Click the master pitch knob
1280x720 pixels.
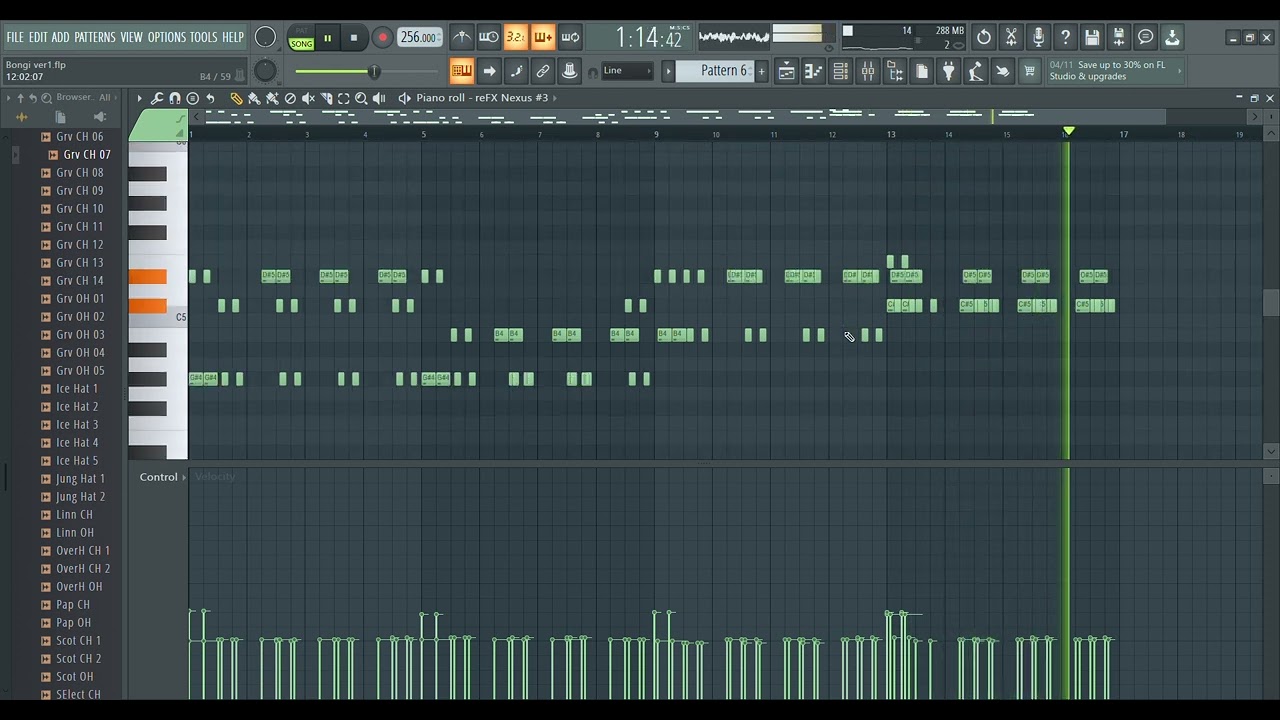point(265,70)
